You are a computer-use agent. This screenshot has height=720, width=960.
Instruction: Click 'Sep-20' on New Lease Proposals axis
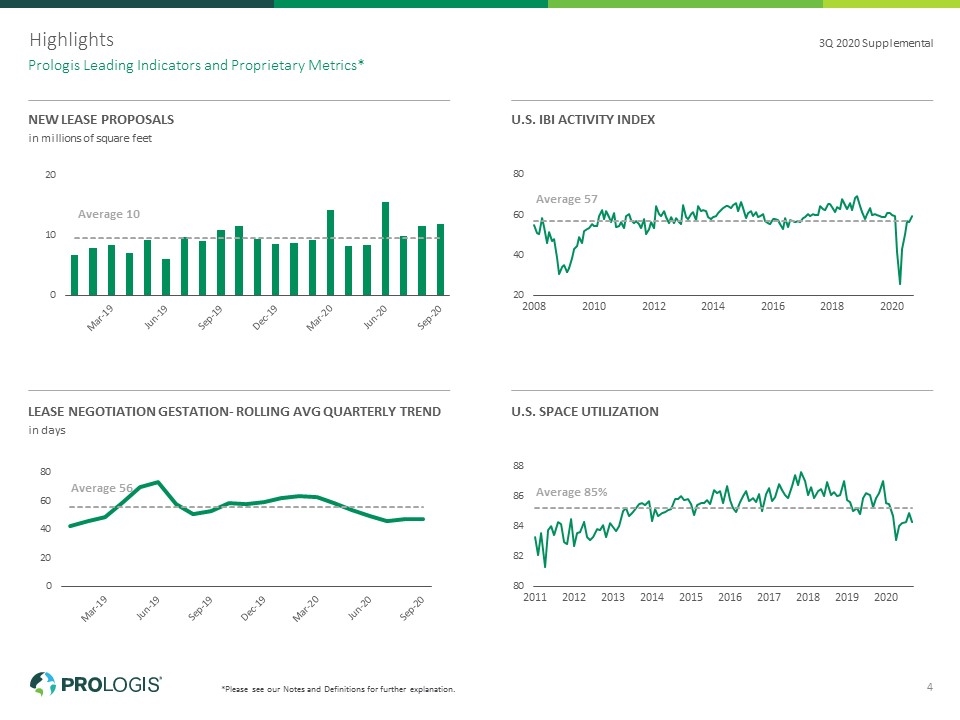coord(429,318)
